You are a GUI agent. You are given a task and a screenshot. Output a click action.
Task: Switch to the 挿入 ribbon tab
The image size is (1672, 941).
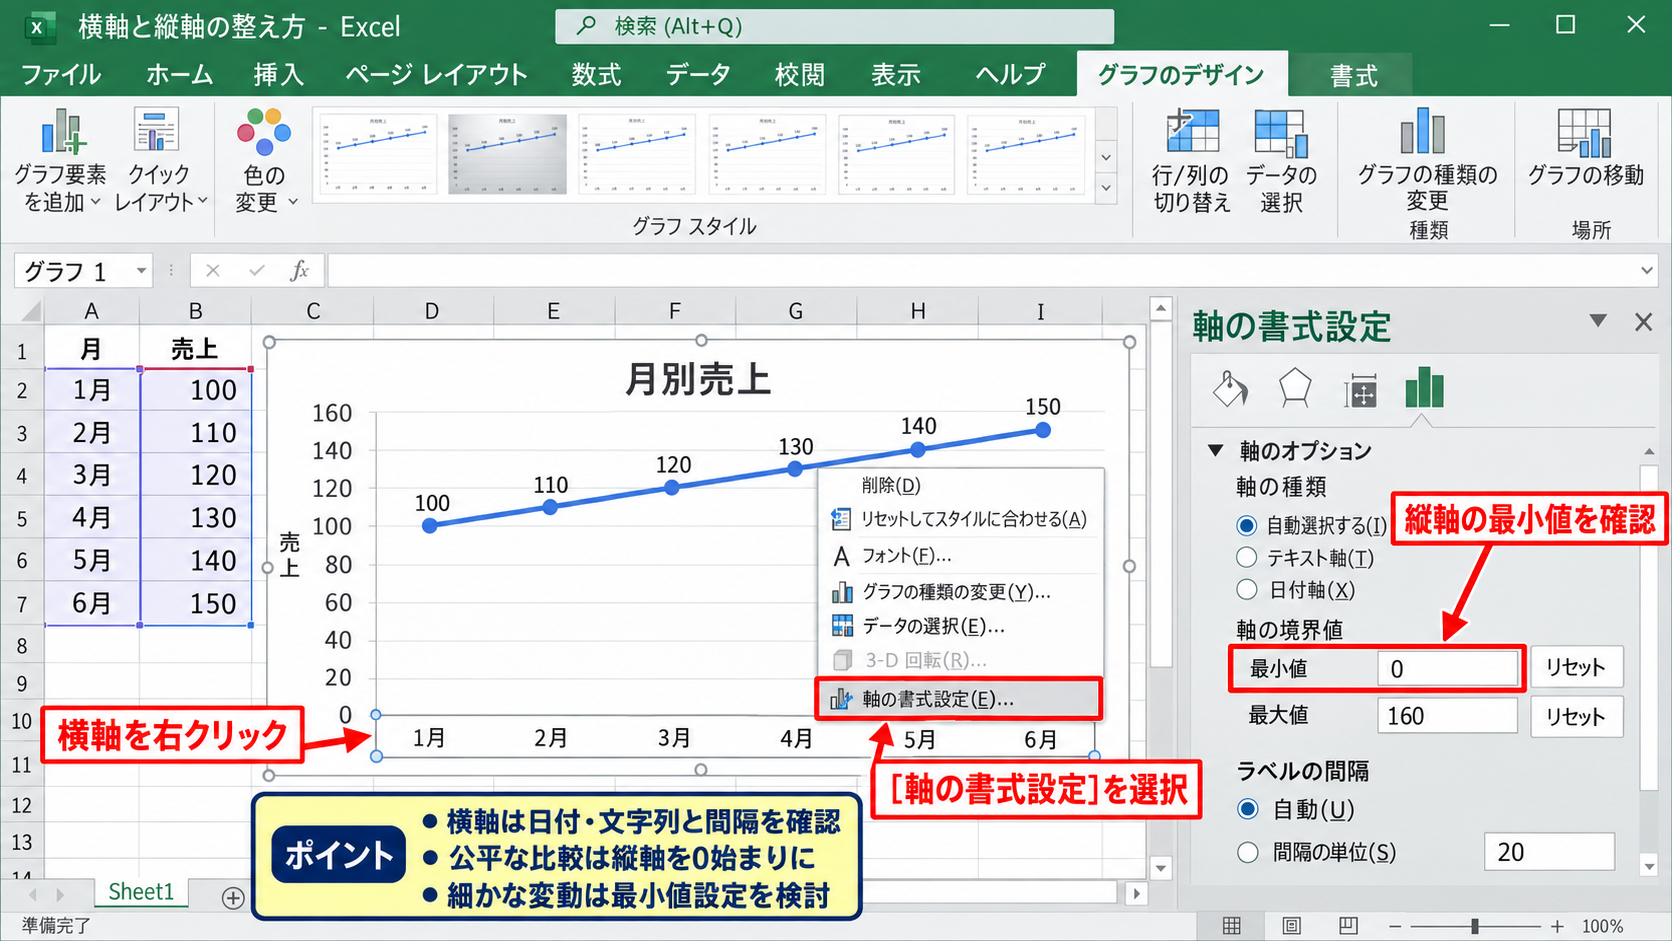(x=278, y=75)
